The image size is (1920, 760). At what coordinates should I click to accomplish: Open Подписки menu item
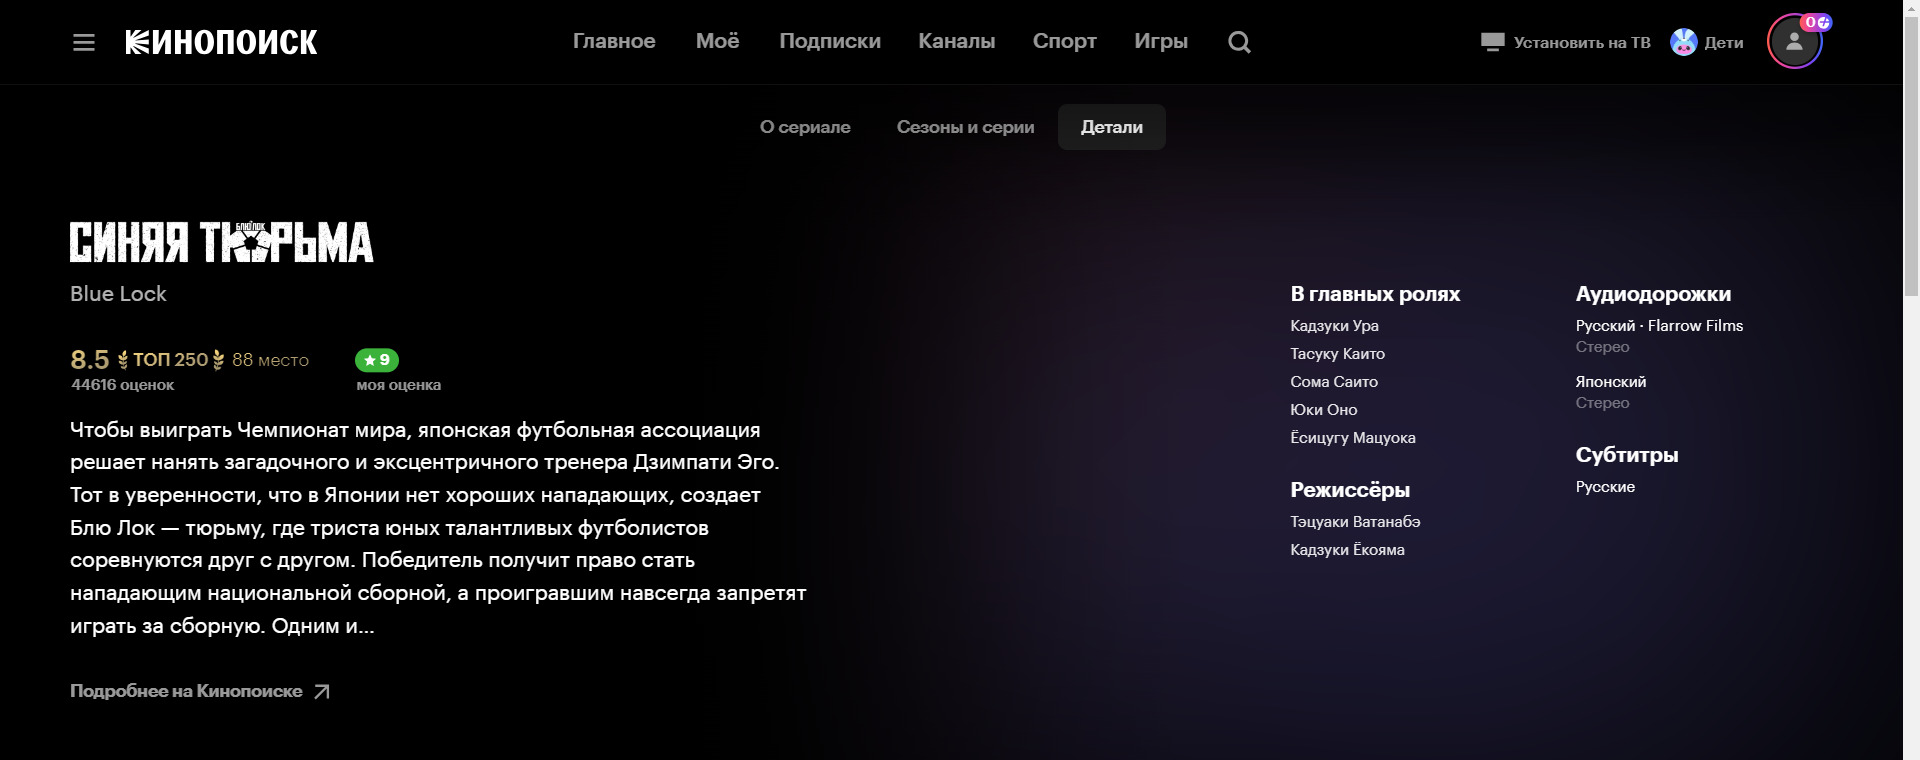pos(830,41)
